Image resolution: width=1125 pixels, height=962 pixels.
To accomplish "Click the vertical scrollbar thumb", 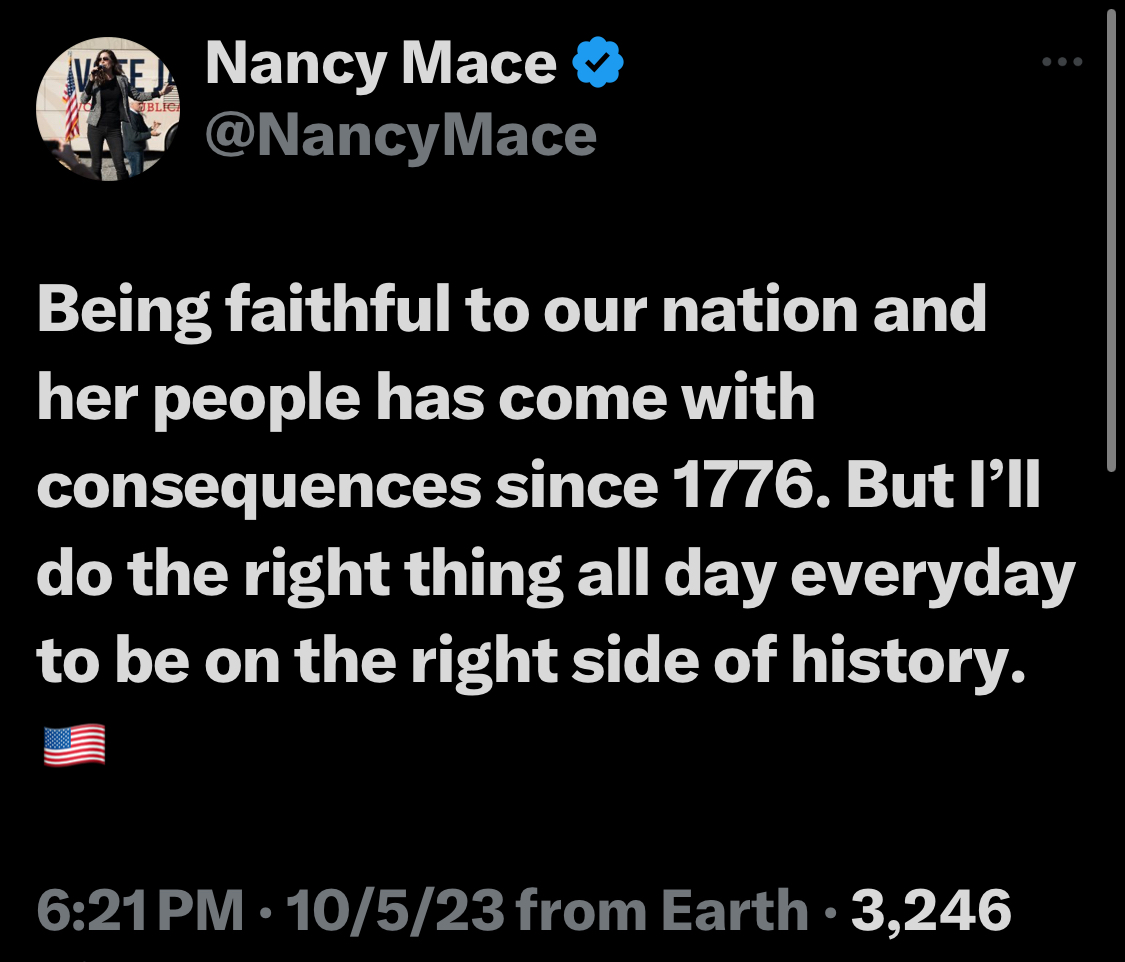I will 1111,237.
